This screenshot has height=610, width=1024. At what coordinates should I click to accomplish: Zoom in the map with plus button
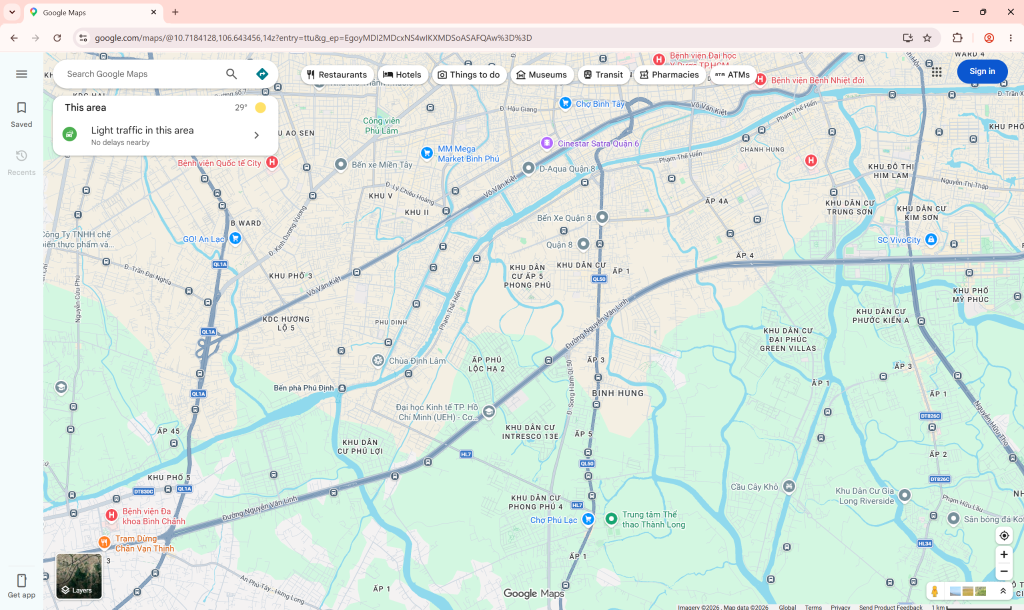point(1004,554)
